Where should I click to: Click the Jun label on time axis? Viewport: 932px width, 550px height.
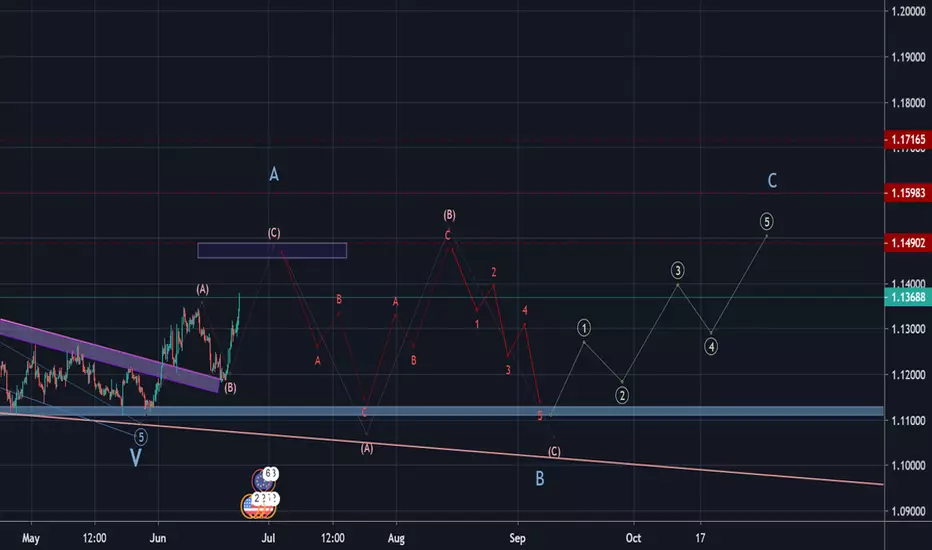click(x=158, y=538)
